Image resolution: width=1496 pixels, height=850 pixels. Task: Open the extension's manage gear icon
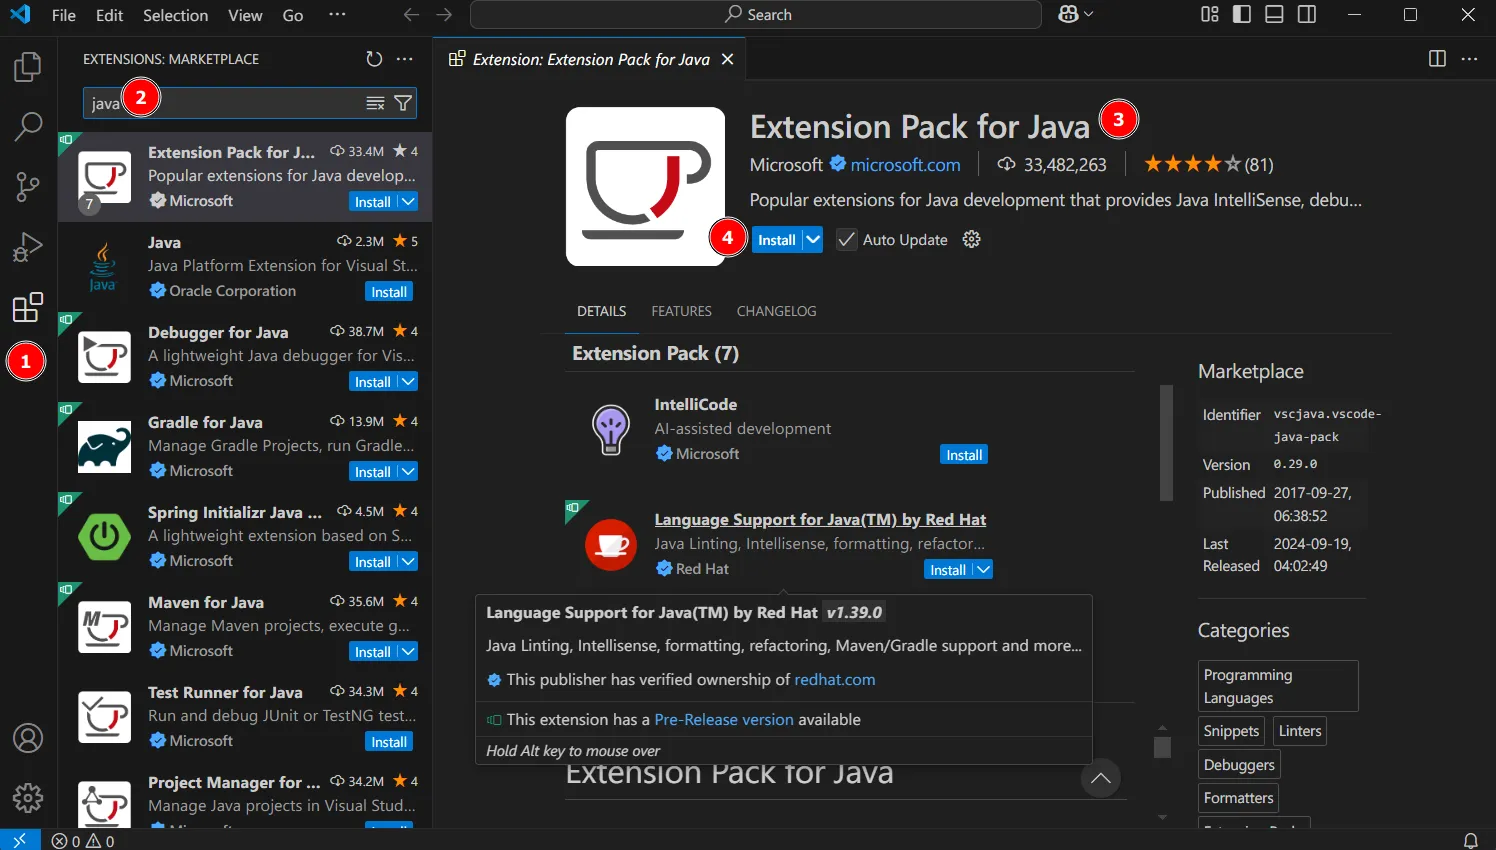971,239
